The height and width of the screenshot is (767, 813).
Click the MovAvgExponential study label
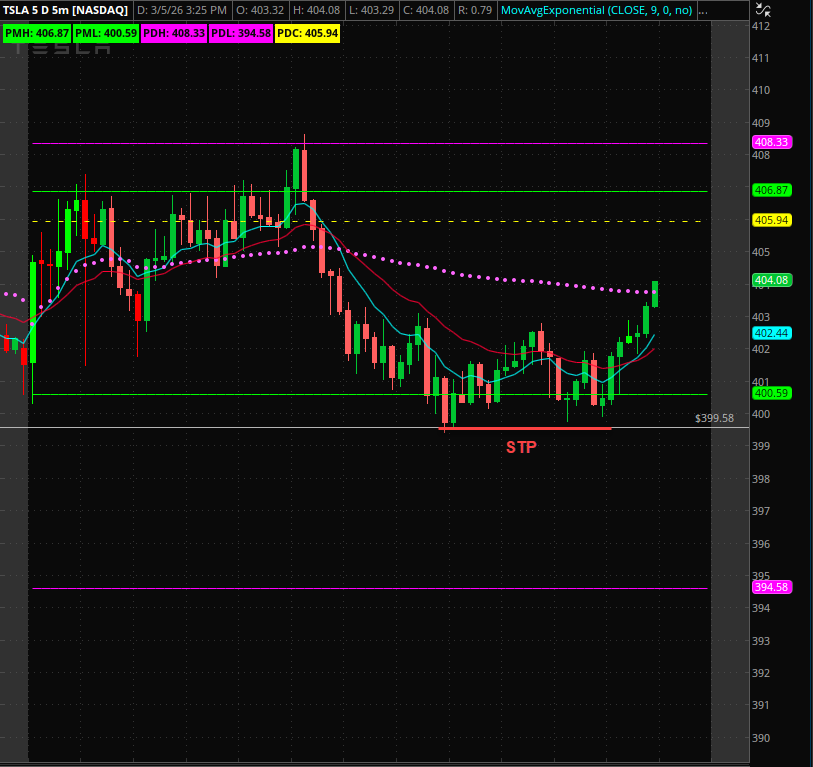[596, 10]
